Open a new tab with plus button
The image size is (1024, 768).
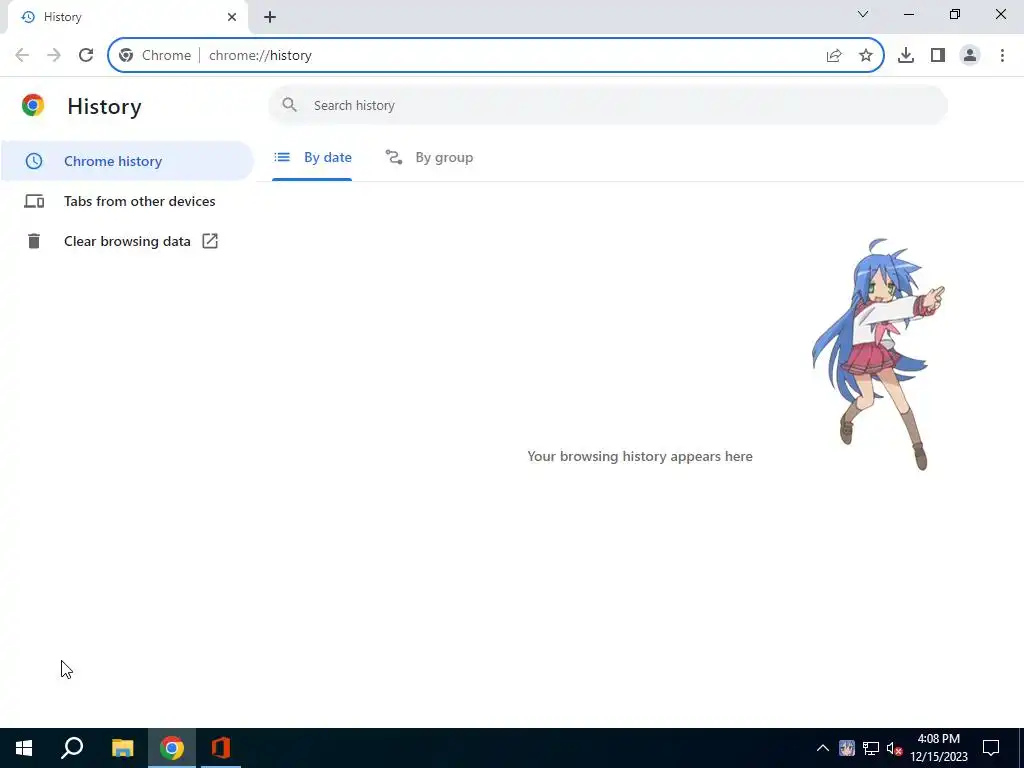coord(270,17)
